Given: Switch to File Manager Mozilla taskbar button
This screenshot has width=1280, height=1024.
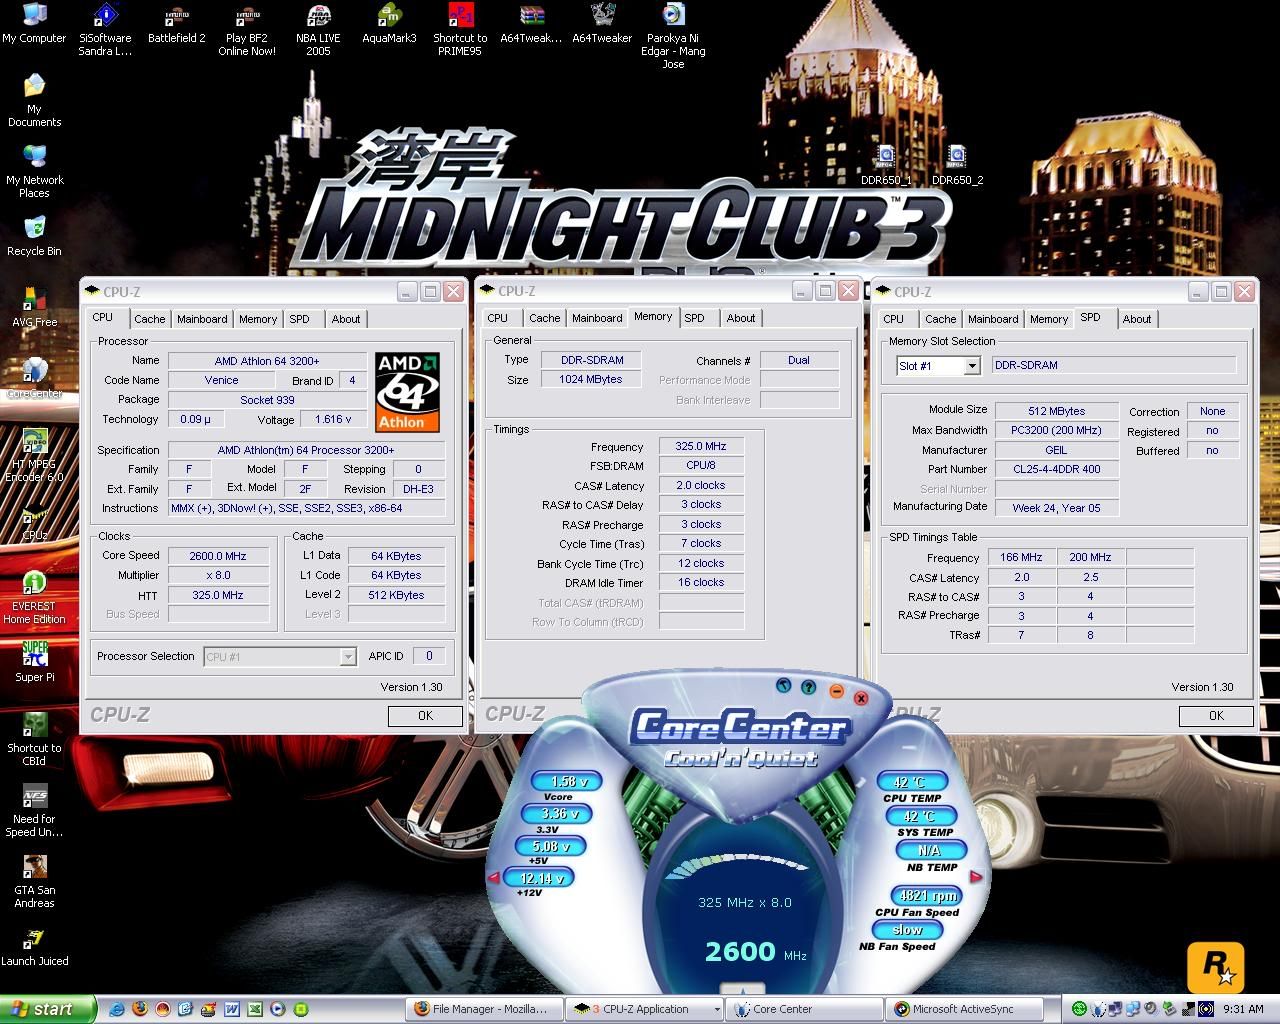Looking at the screenshot, I should coord(483,1009).
